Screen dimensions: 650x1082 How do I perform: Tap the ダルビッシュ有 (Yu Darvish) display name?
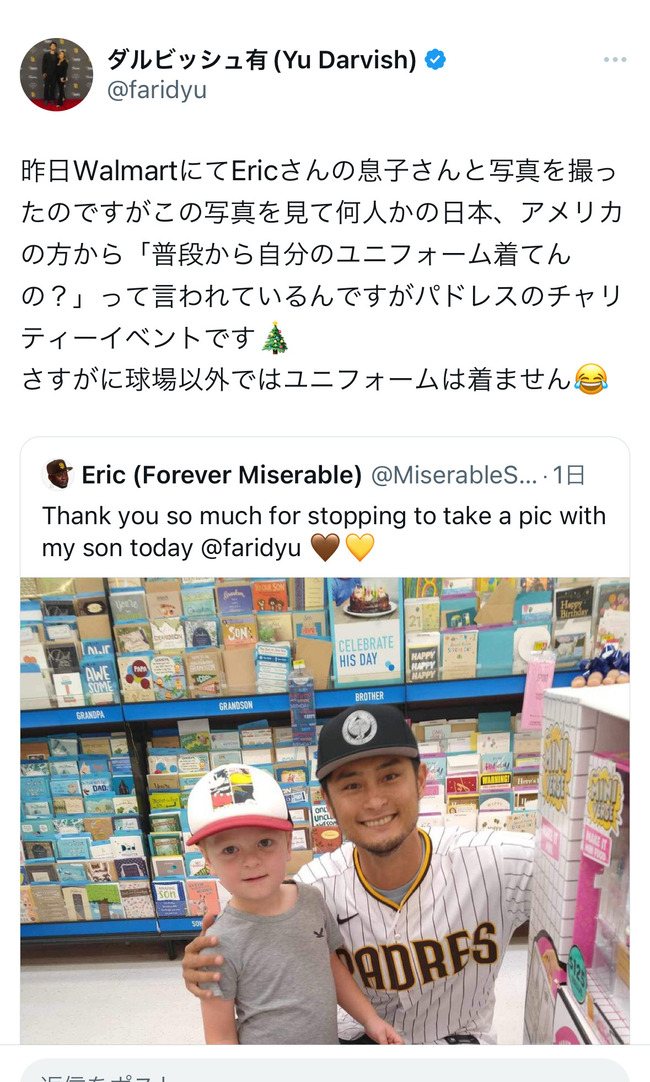[262, 60]
